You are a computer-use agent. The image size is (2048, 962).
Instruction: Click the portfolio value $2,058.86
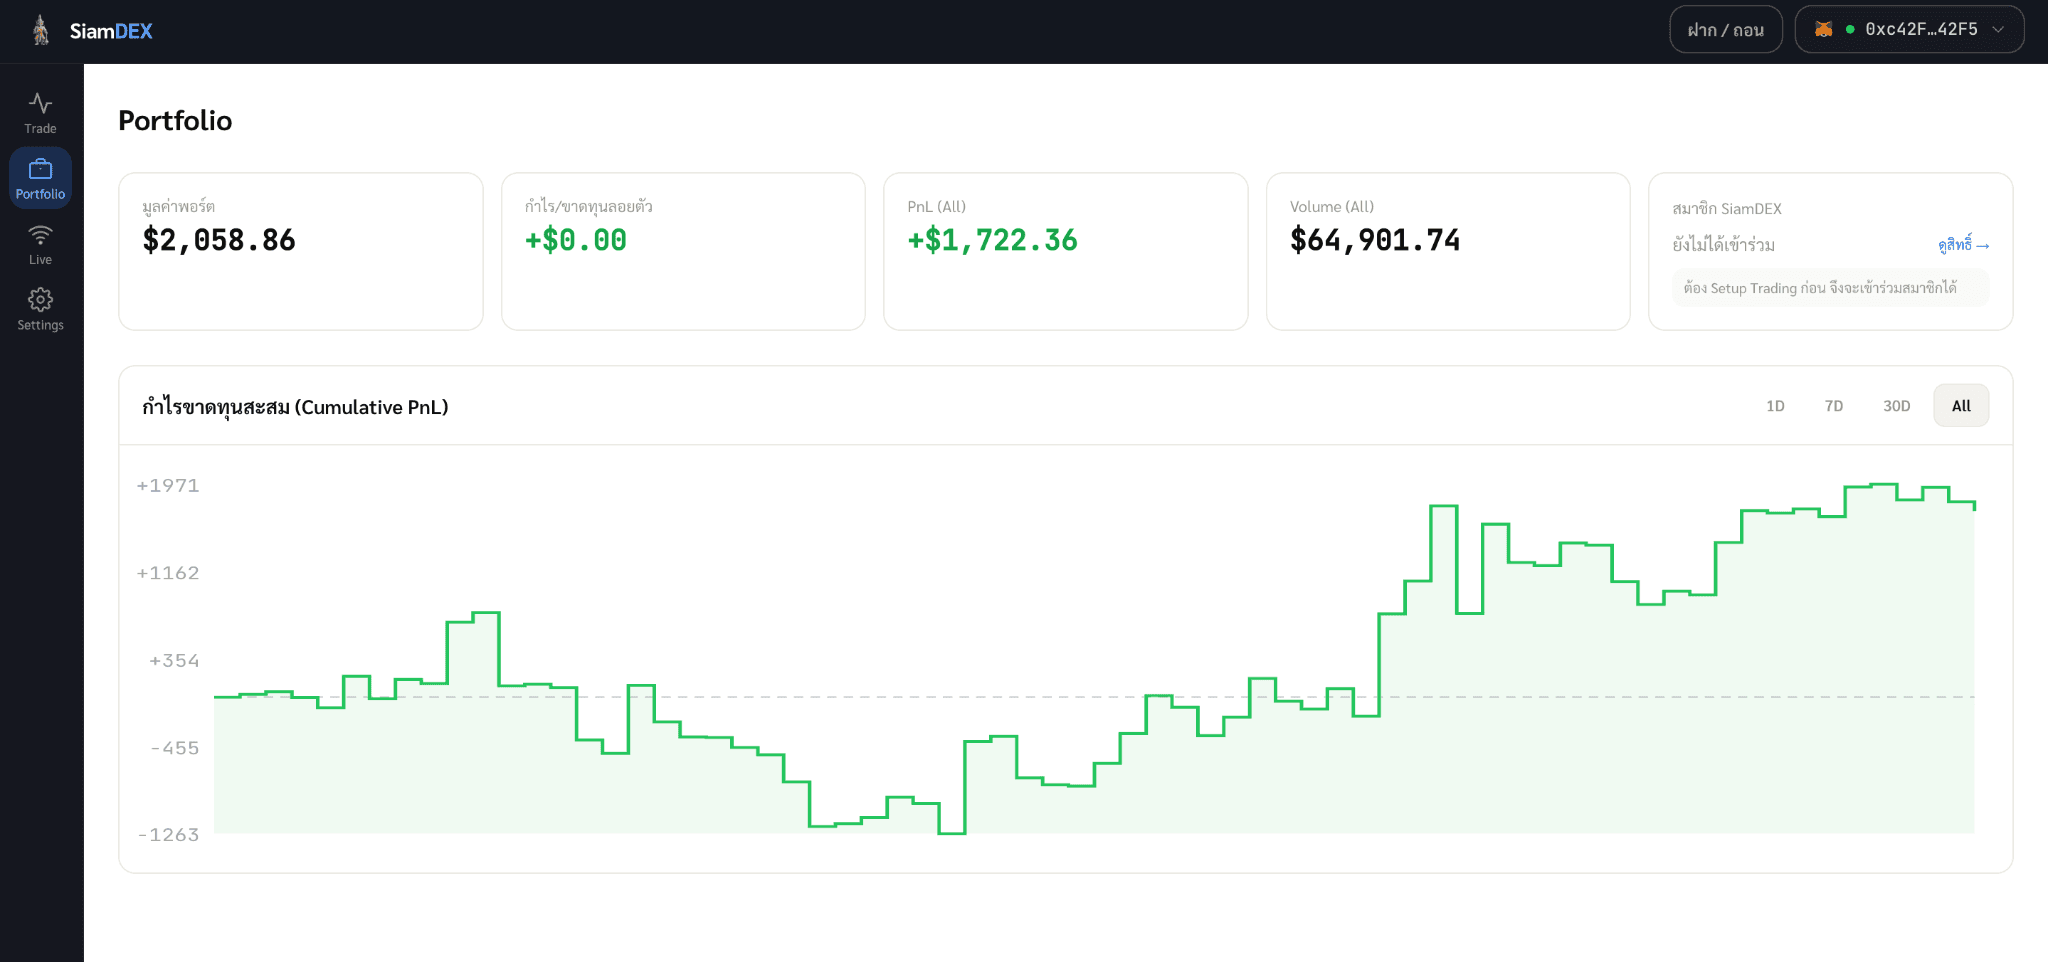click(x=219, y=240)
